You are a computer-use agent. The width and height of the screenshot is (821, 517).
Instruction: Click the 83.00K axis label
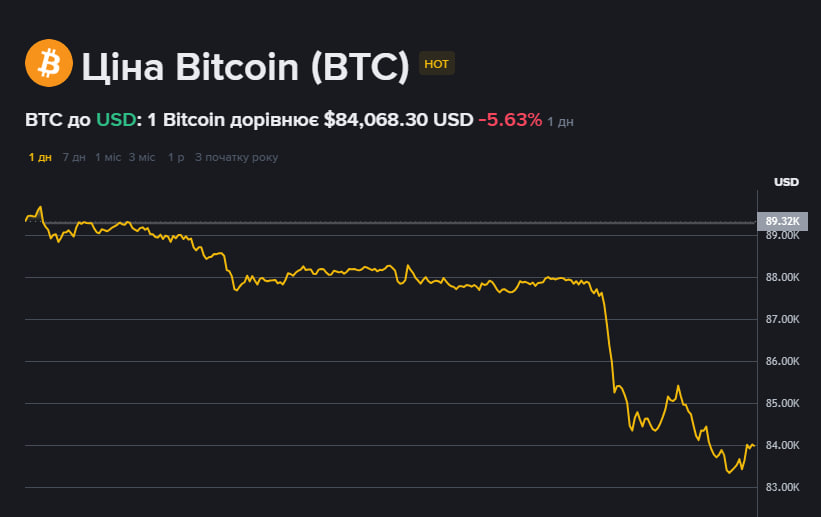click(x=782, y=487)
